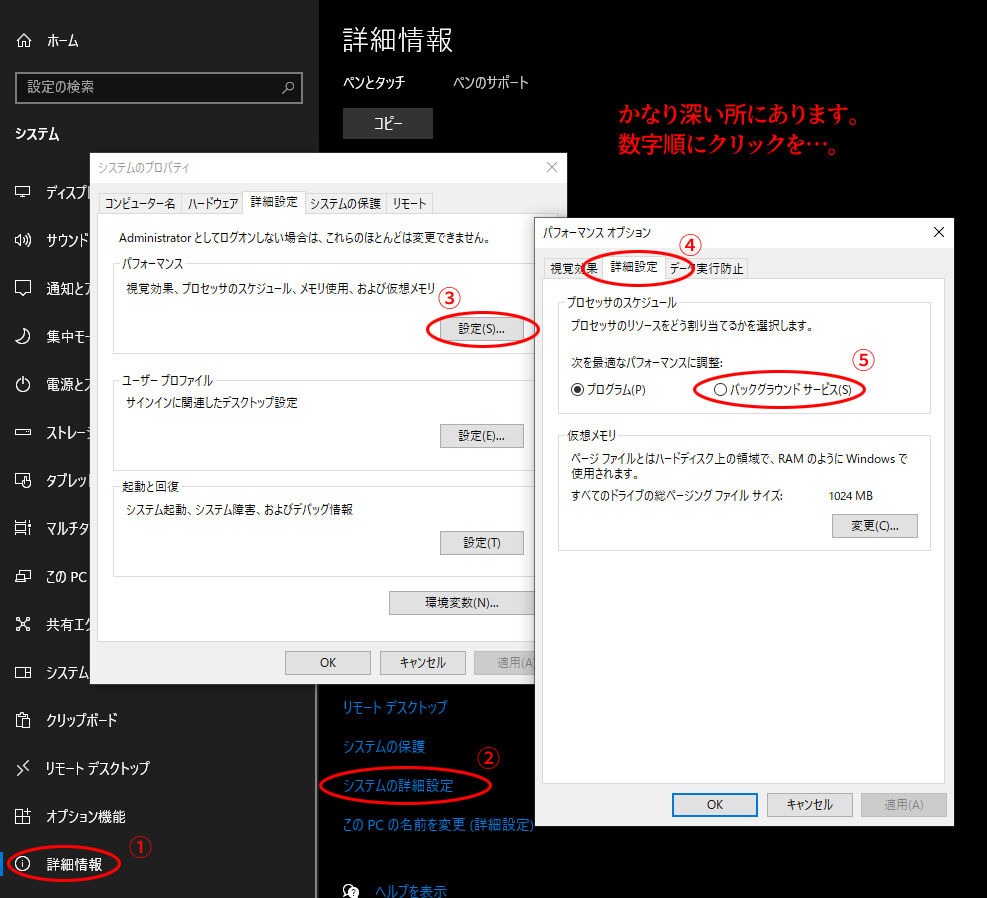Click the システムの詳細設定 link
Screen dimensions: 987x898
pyautogui.click(x=398, y=786)
